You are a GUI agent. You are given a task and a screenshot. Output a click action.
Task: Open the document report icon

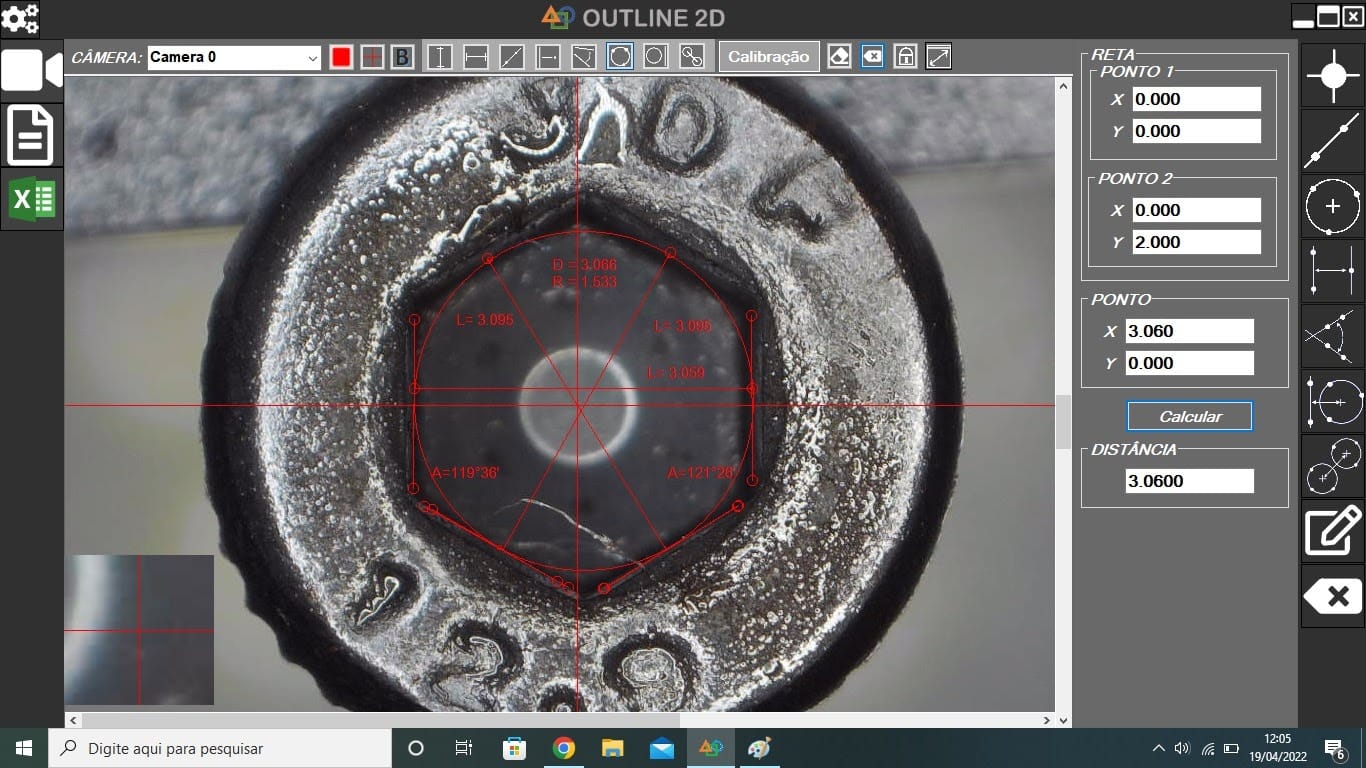pyautogui.click(x=31, y=134)
